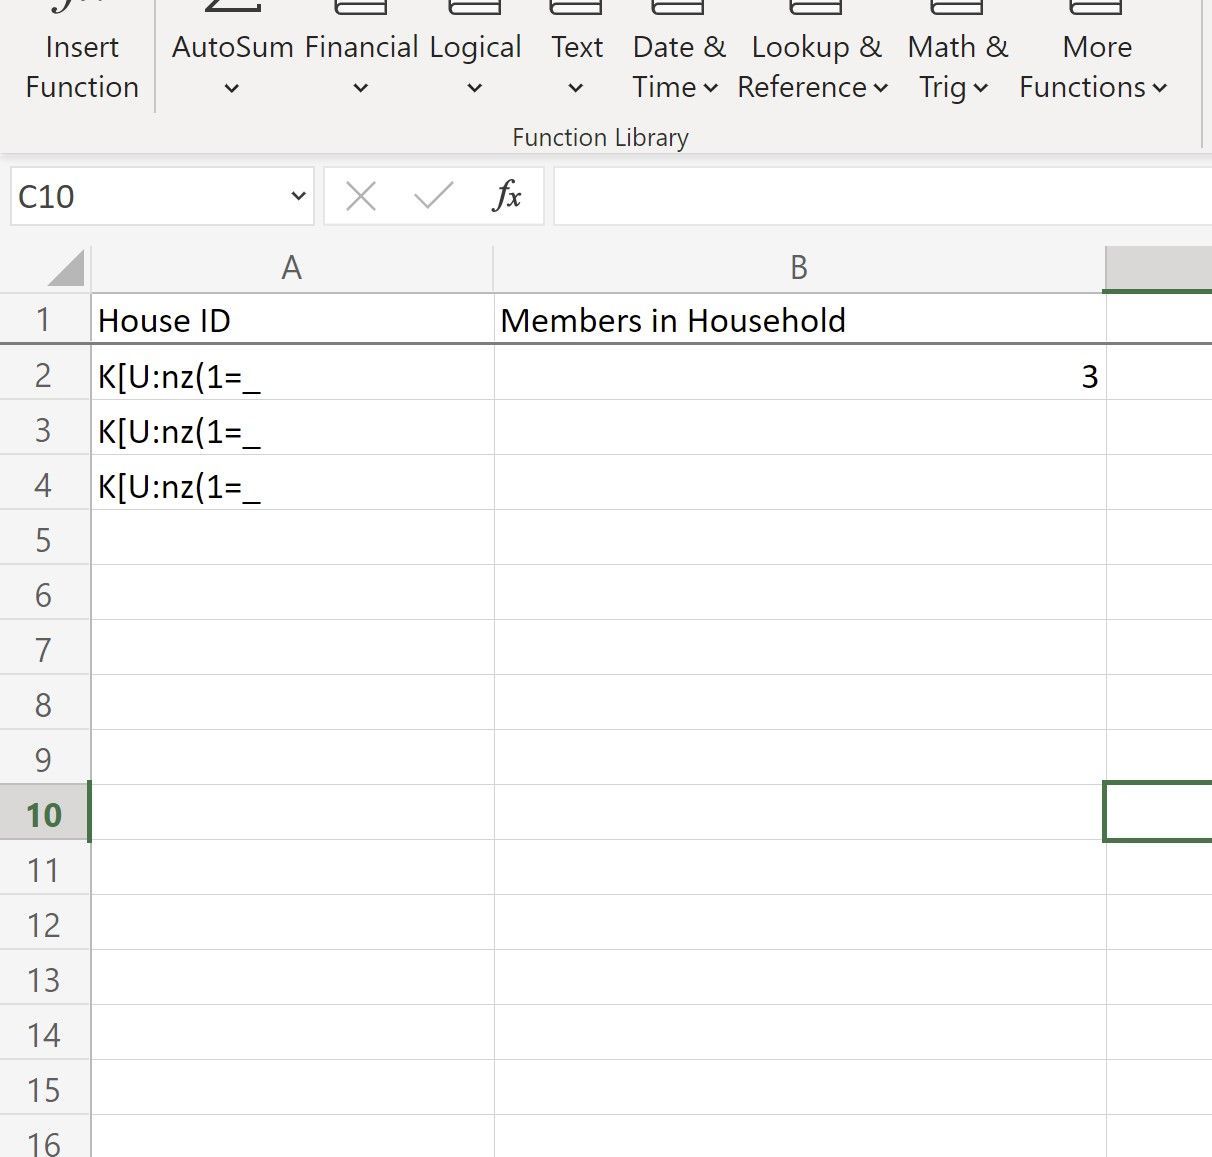Open the AutoSum dropdown arrow
This screenshot has width=1212, height=1157.
tap(229, 88)
